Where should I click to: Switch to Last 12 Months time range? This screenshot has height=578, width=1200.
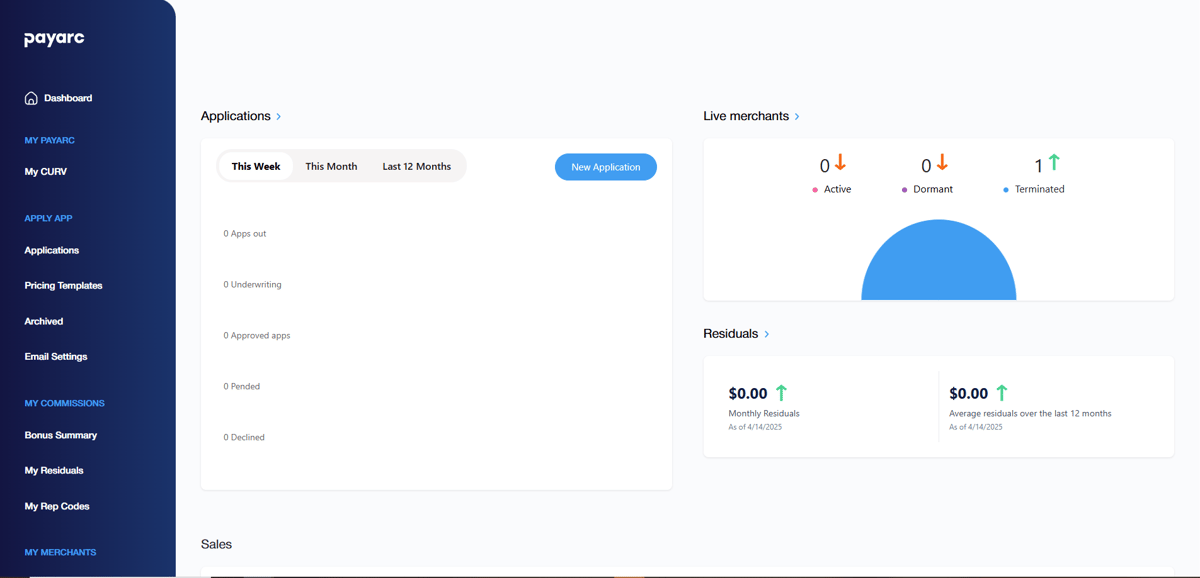(x=416, y=166)
